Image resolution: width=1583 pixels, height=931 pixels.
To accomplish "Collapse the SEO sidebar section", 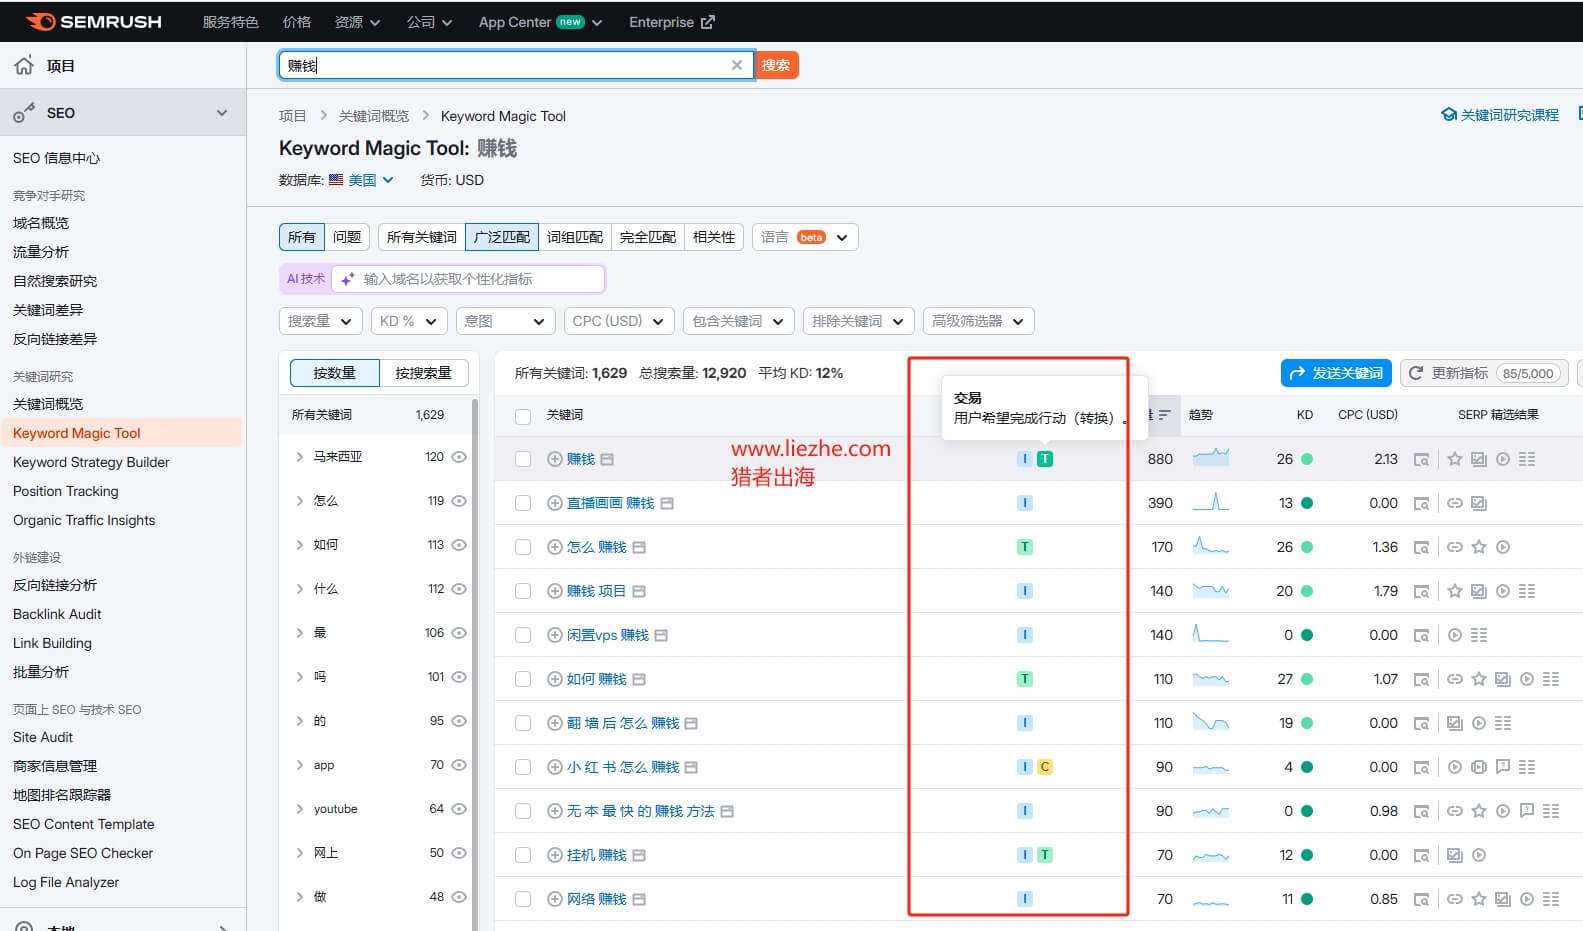I will pos(222,113).
